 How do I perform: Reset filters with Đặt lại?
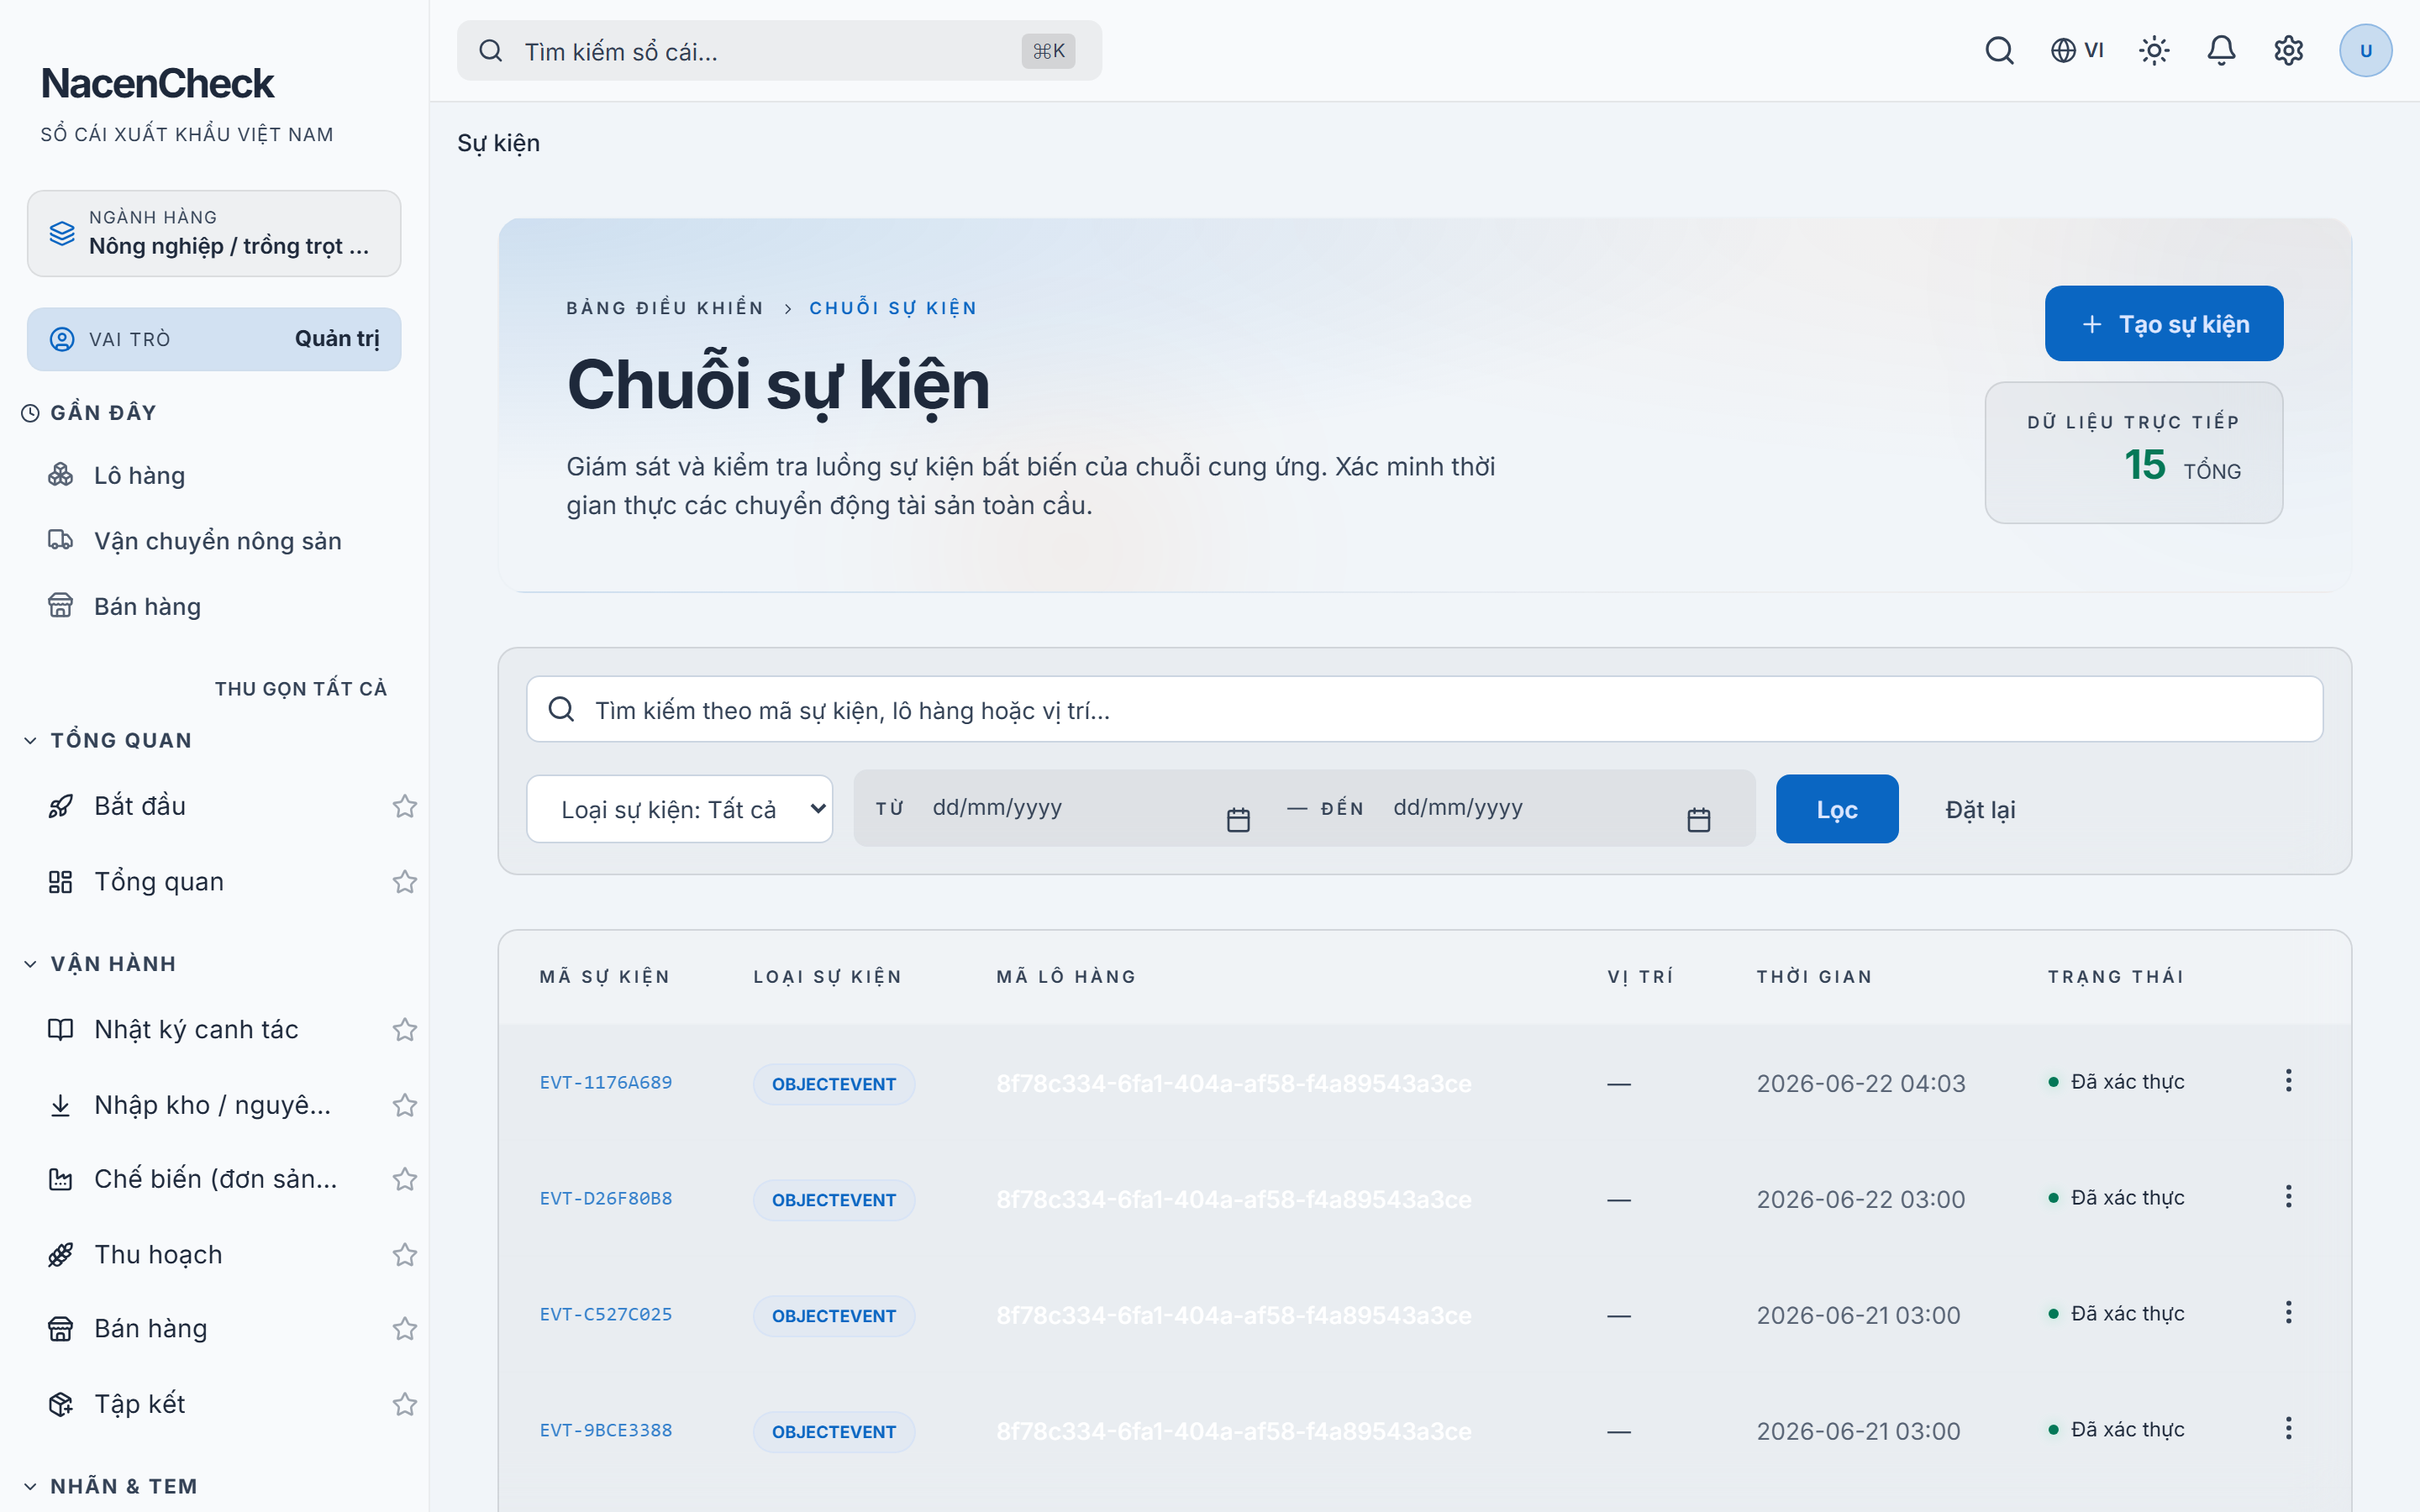coord(1980,809)
